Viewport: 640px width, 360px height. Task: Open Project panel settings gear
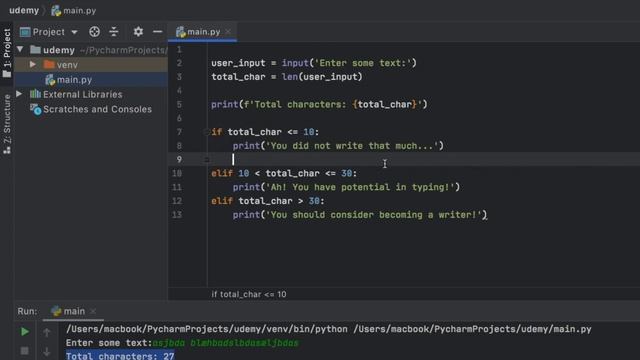138,32
